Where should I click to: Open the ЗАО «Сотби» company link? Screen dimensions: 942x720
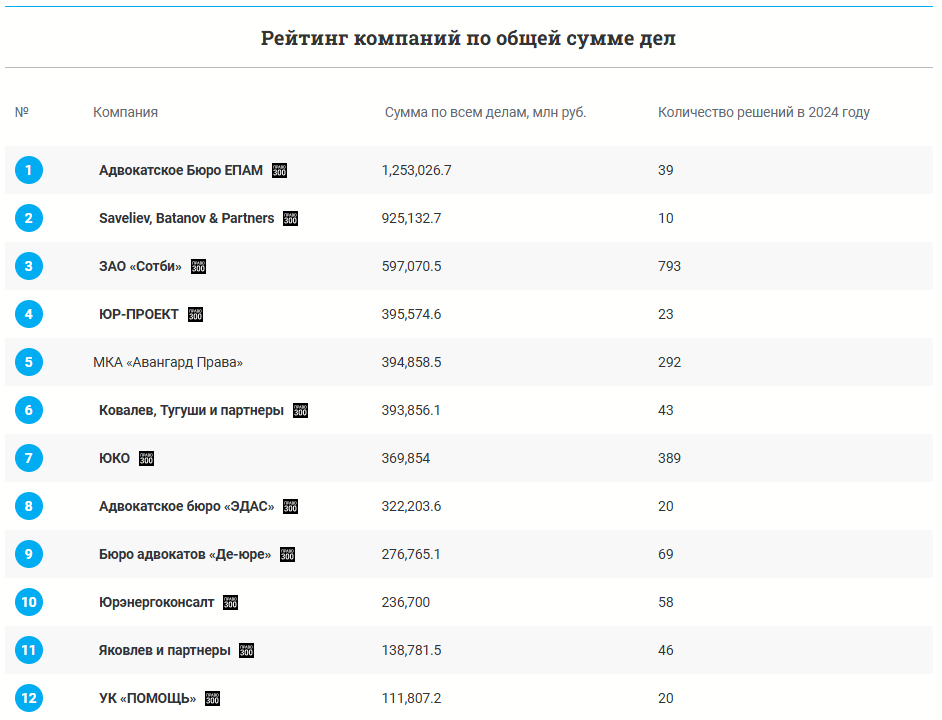pos(141,266)
